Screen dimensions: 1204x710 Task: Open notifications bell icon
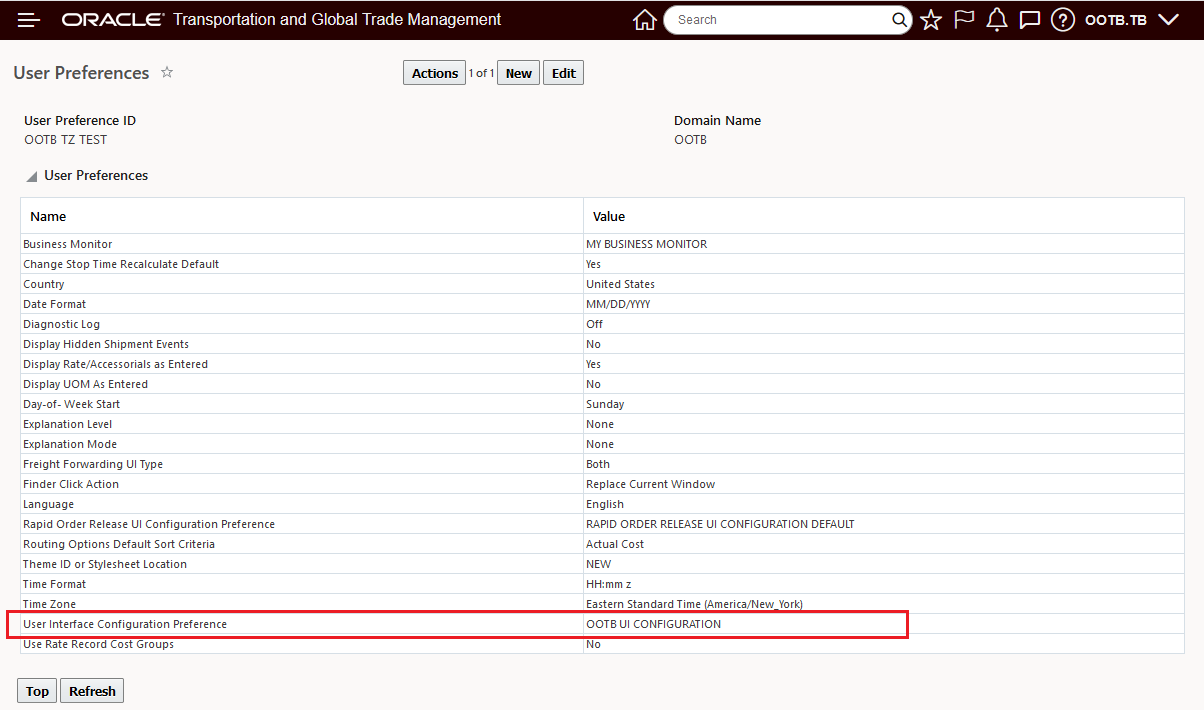point(997,20)
